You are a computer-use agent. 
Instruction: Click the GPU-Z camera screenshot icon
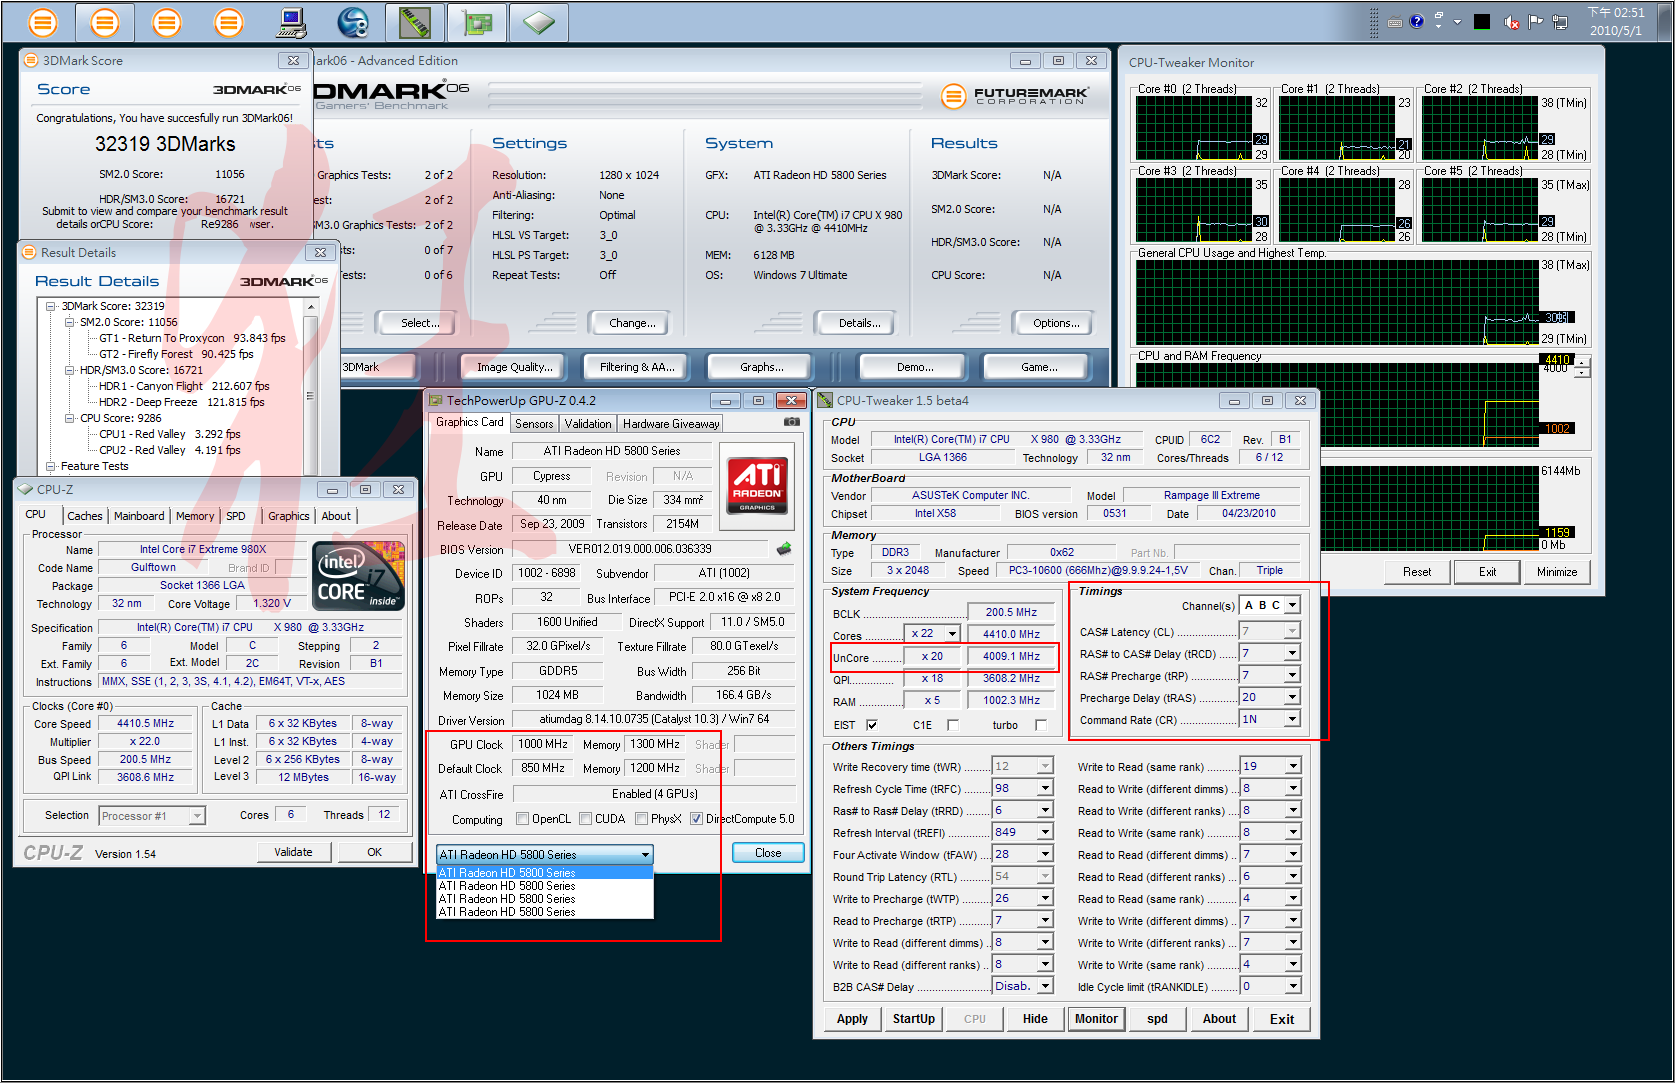tap(791, 422)
